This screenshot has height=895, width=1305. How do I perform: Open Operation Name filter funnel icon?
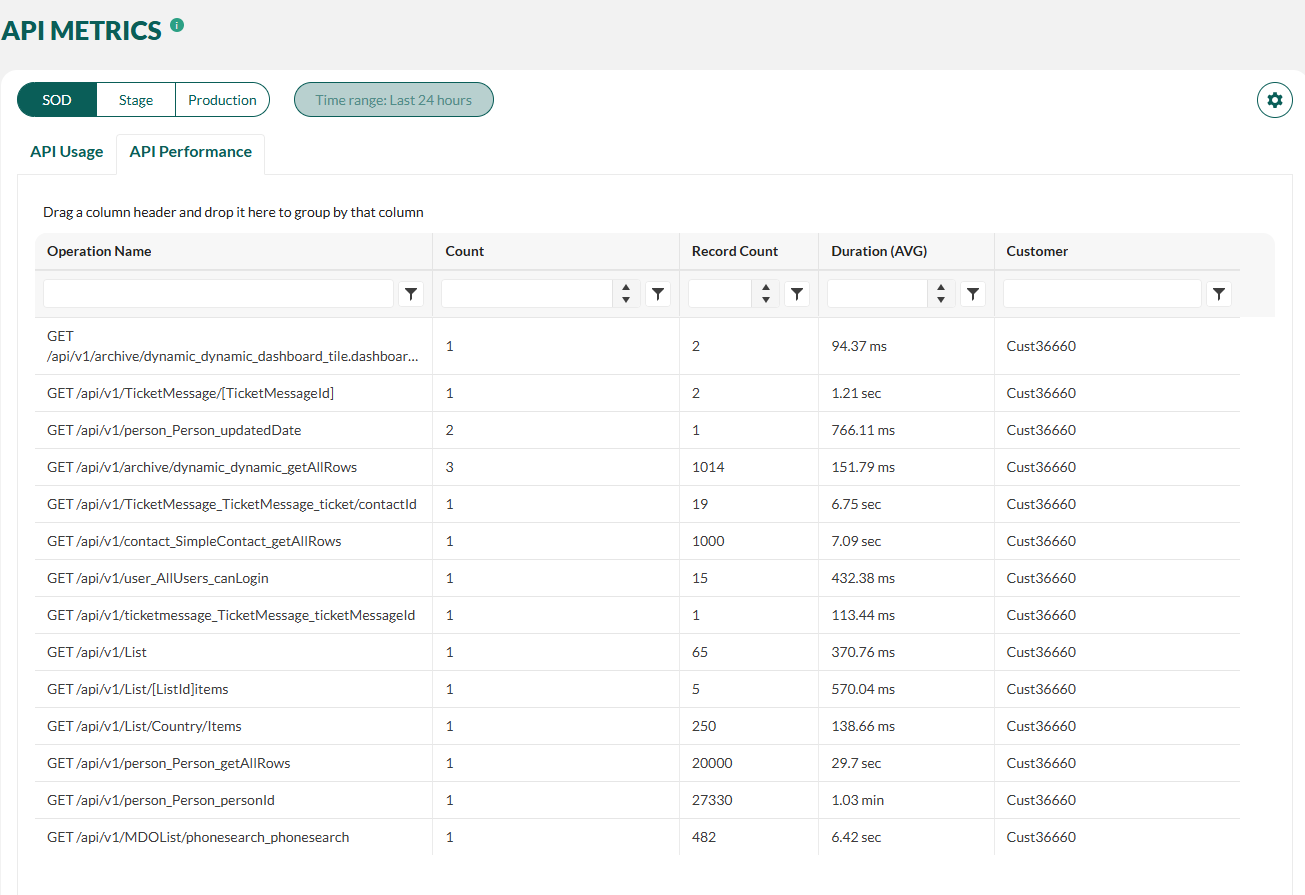click(x=411, y=293)
